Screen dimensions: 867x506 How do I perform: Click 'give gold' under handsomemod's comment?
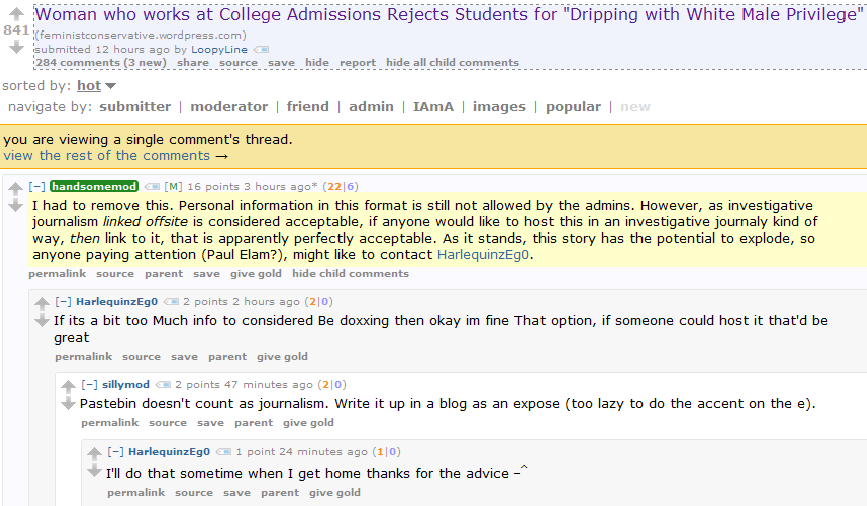255,274
